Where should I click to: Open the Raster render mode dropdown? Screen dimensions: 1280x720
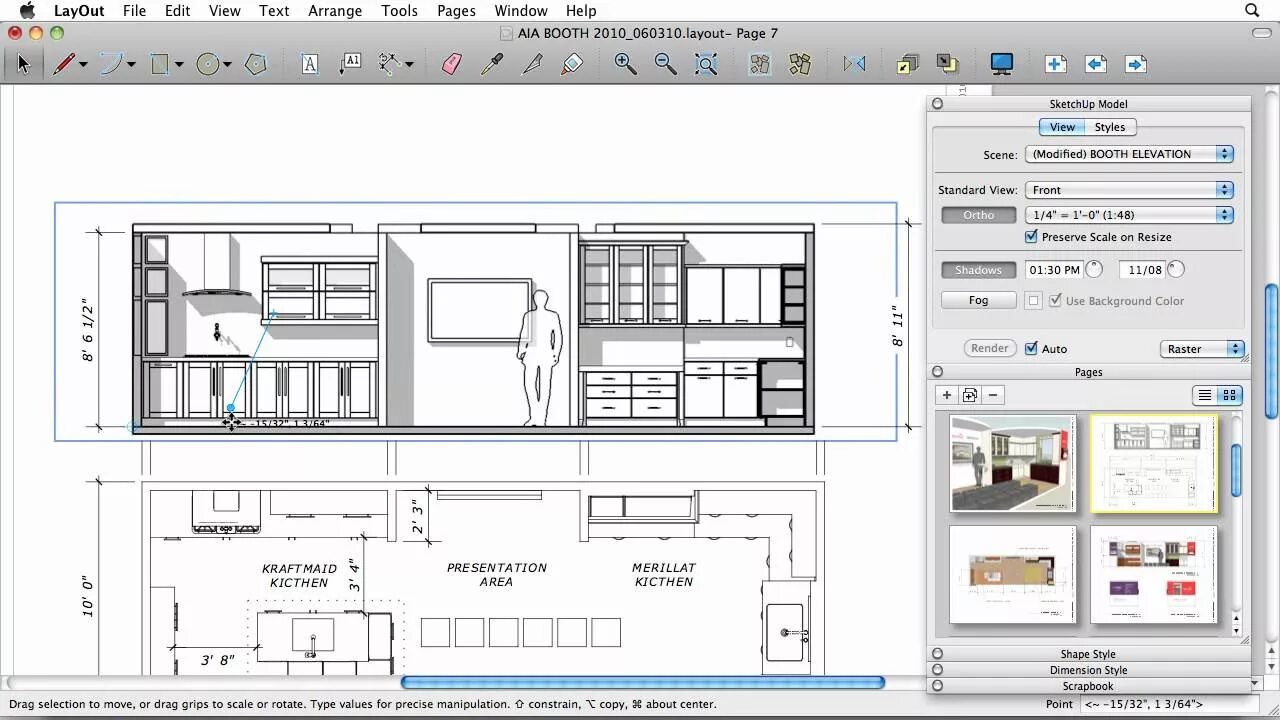1202,348
